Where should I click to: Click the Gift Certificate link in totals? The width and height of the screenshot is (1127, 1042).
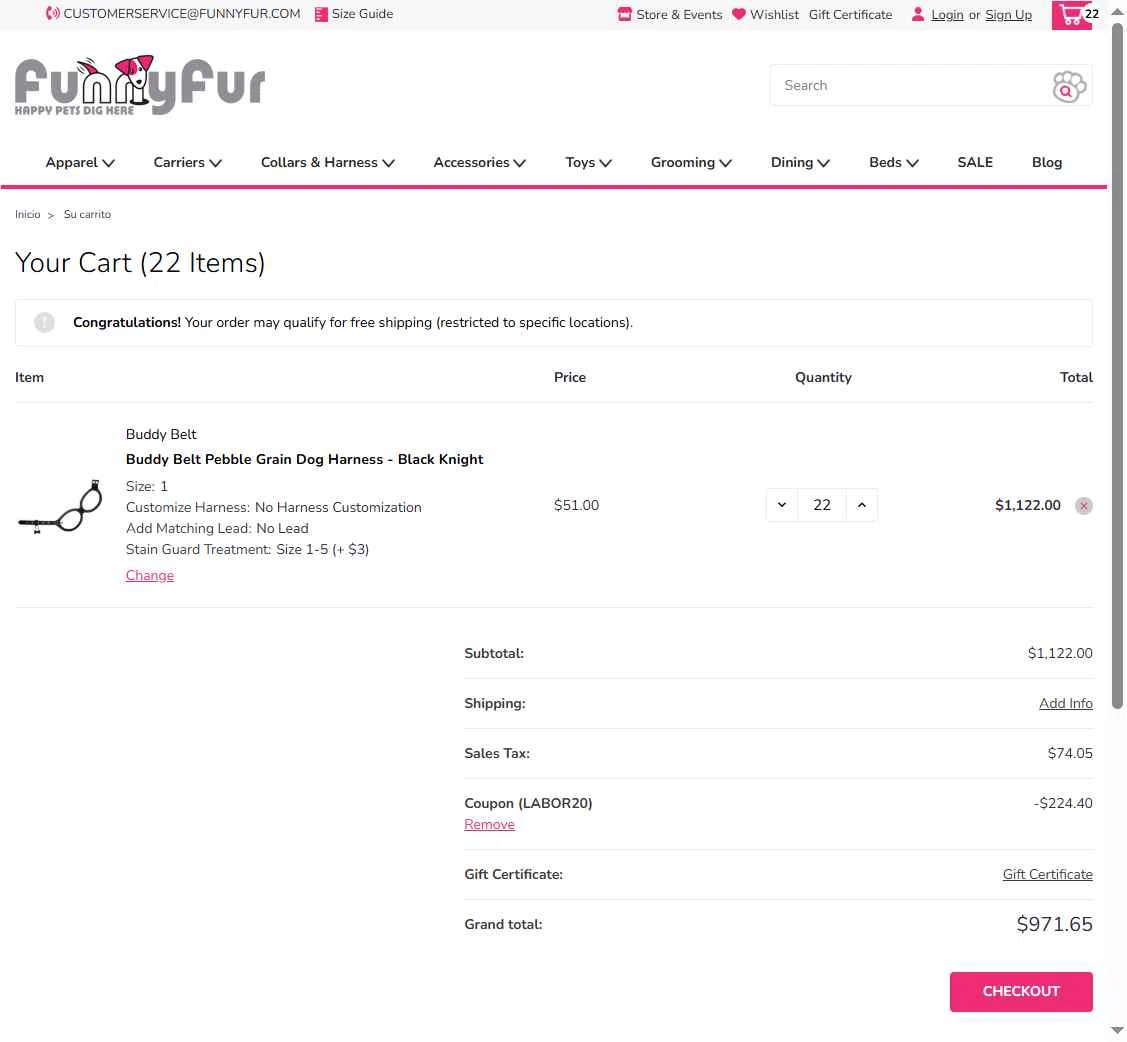pos(1047,875)
